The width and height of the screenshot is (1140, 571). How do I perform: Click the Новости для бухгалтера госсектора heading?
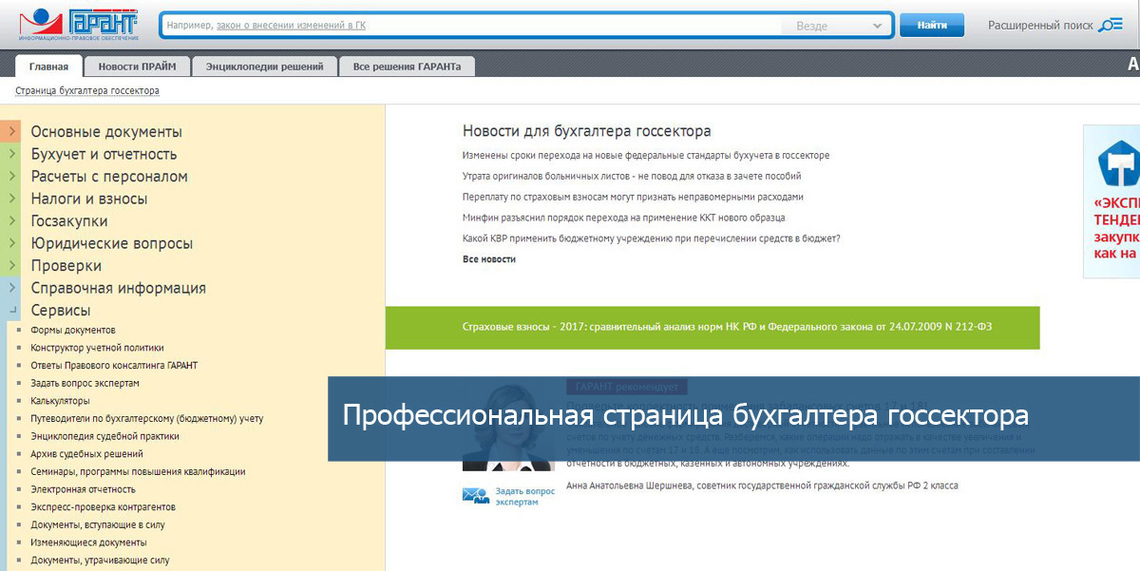587,131
